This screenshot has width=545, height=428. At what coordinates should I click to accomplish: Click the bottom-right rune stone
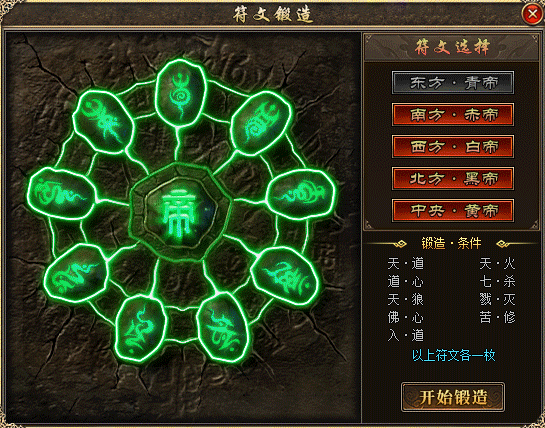[222, 328]
